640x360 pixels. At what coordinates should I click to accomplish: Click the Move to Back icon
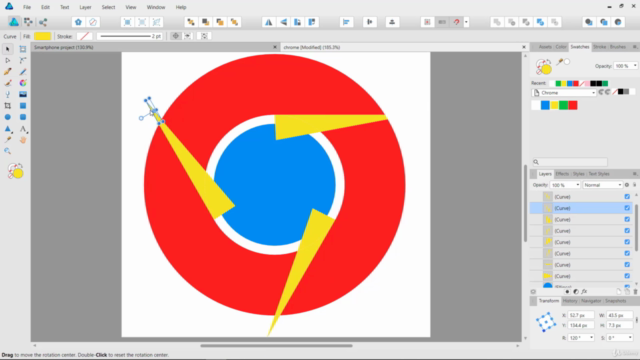point(191,22)
